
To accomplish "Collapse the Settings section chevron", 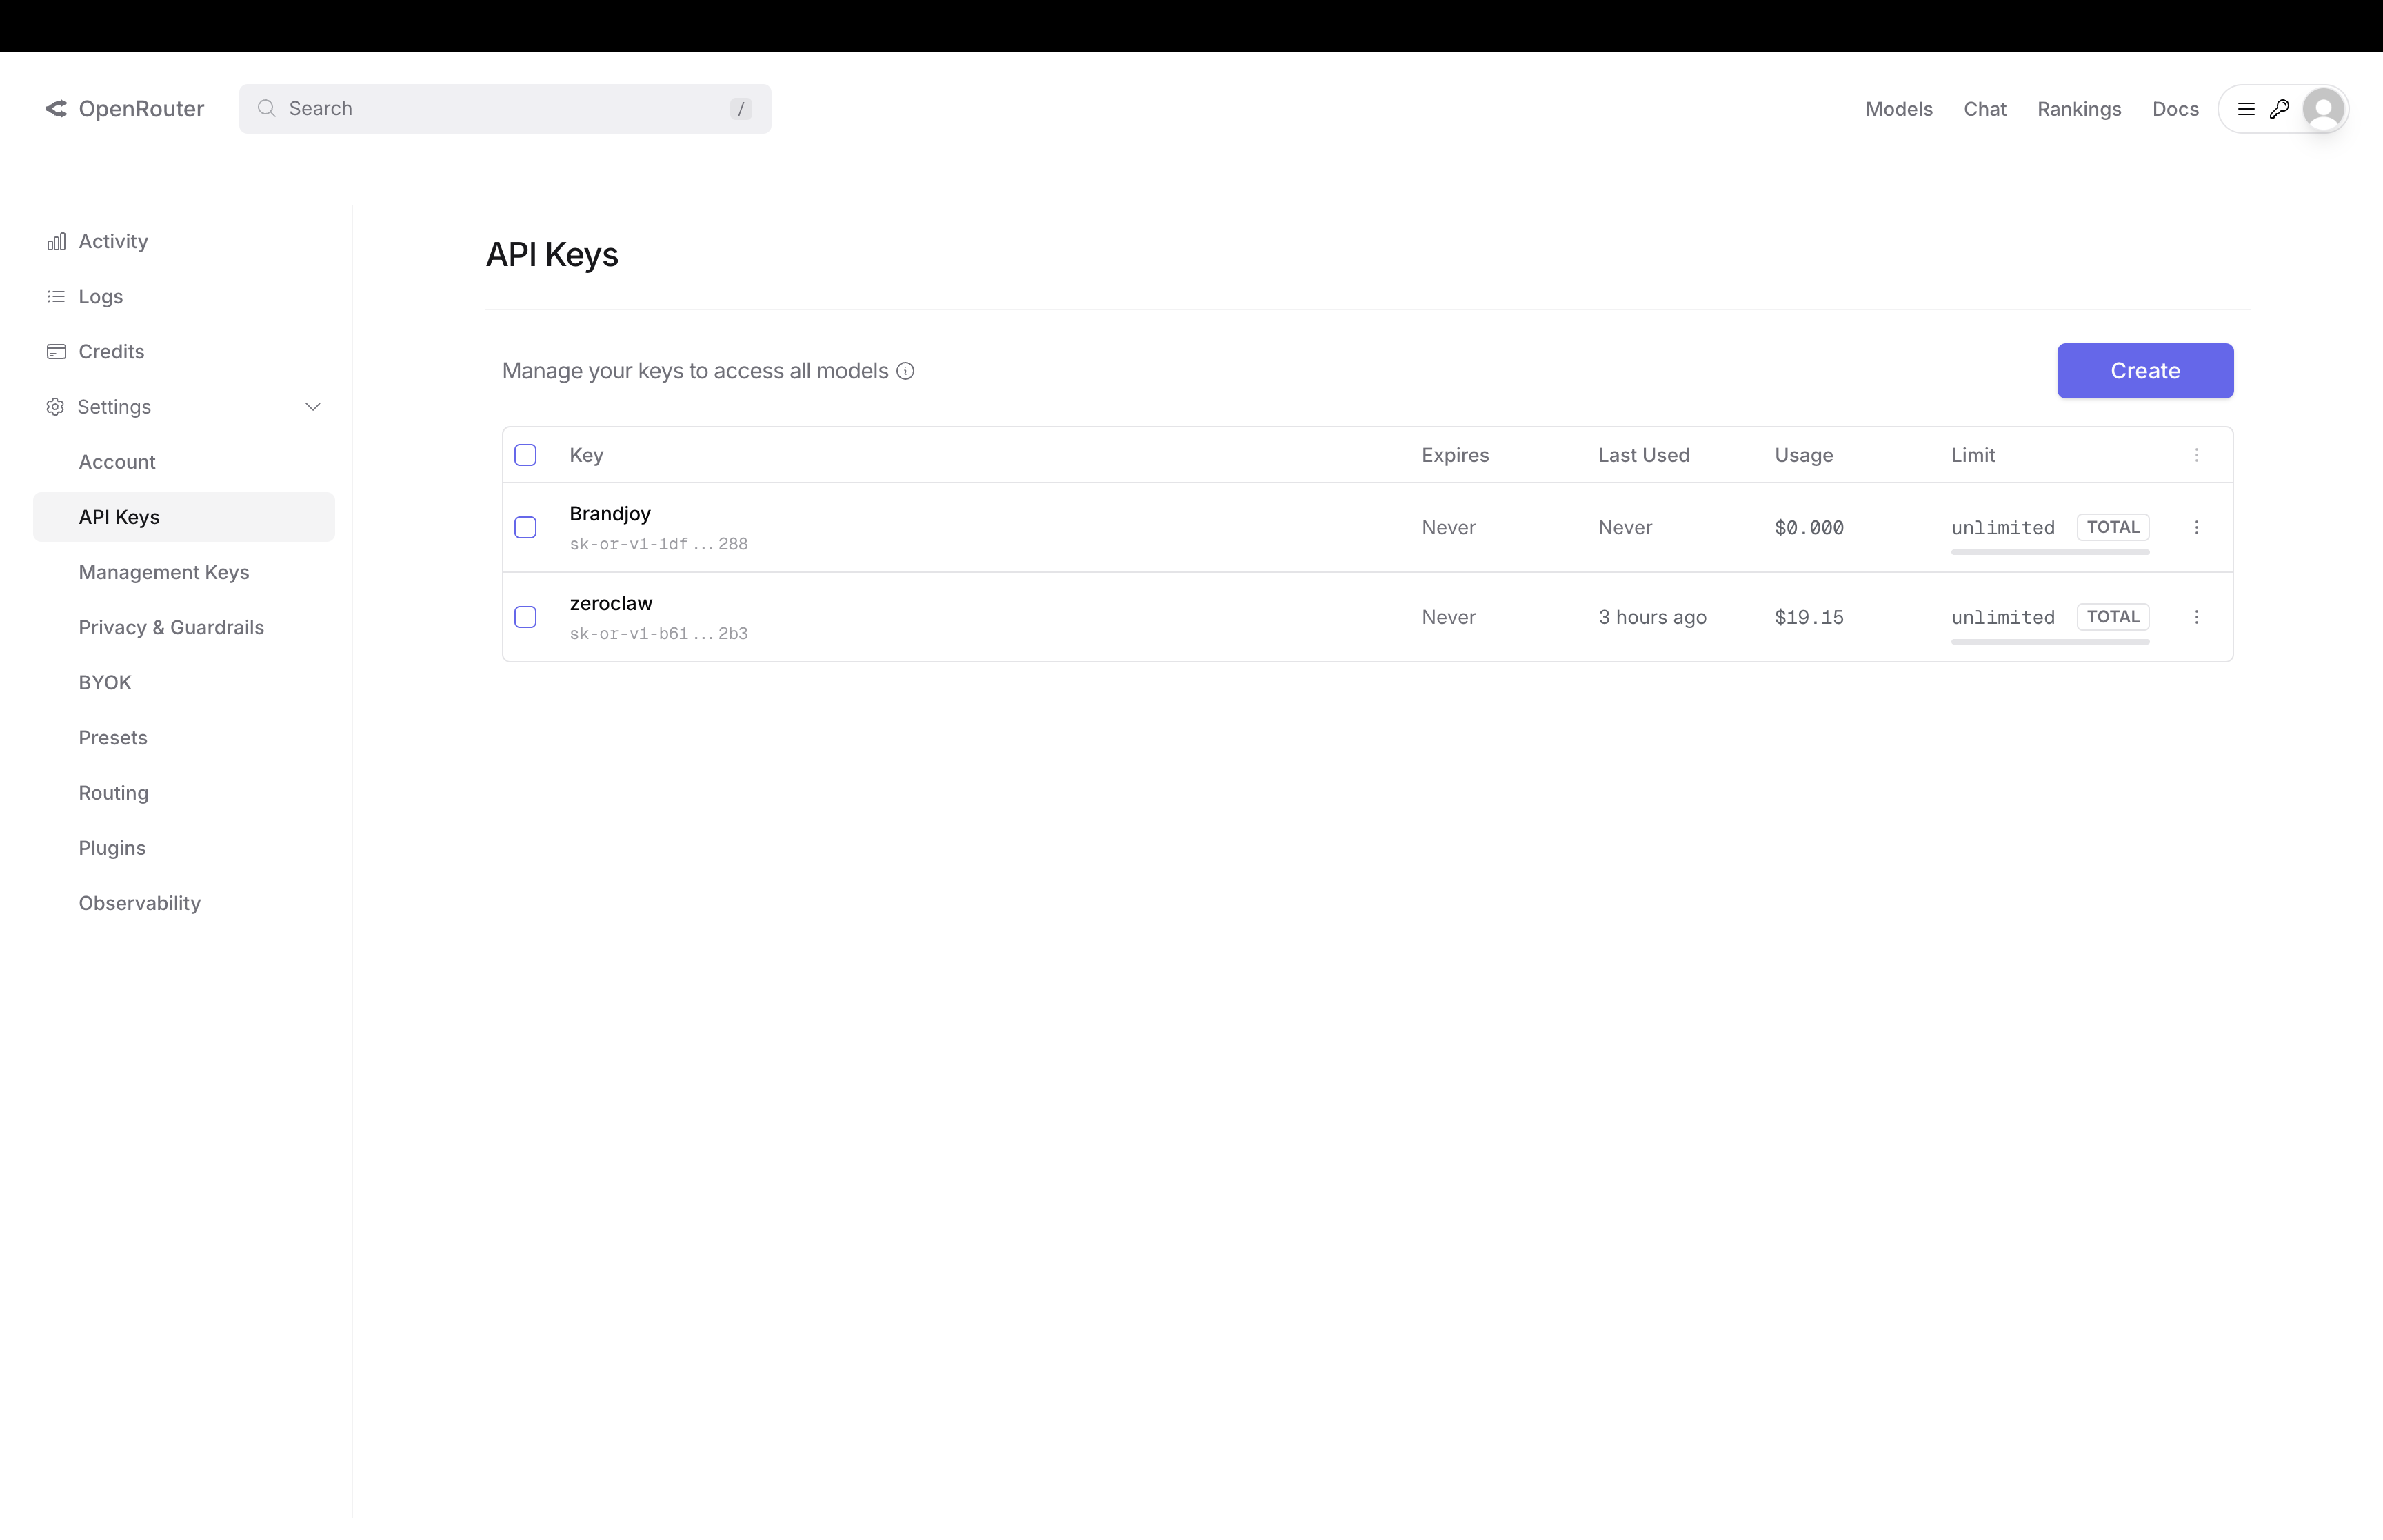I will click(x=313, y=407).
